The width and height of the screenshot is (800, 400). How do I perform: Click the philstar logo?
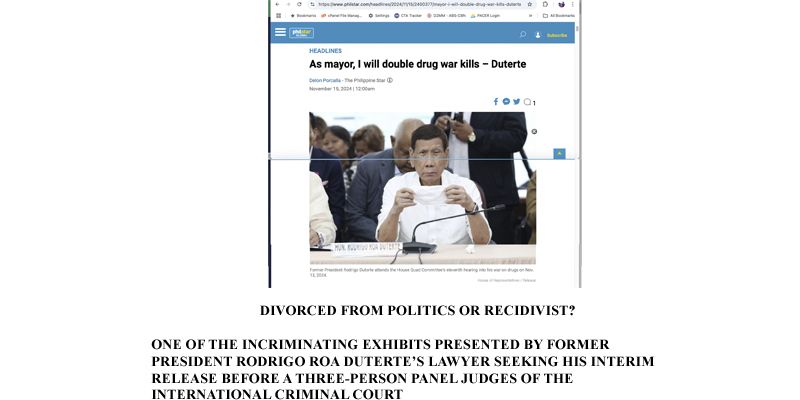tap(302, 33)
